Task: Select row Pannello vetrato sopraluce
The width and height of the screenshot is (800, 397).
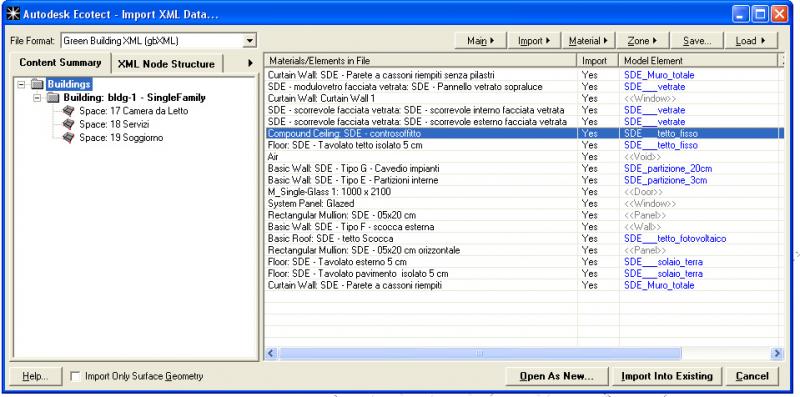Action: click(524, 87)
